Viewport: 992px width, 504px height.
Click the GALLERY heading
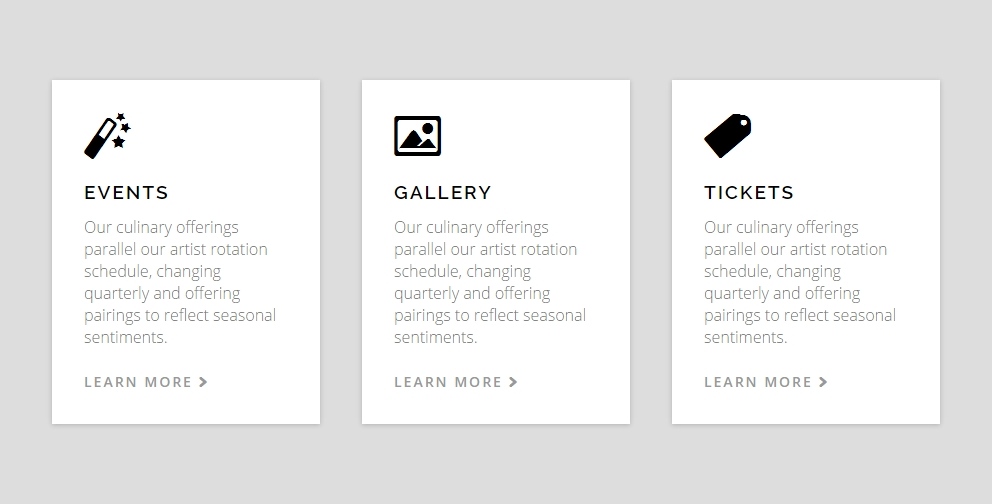click(443, 192)
